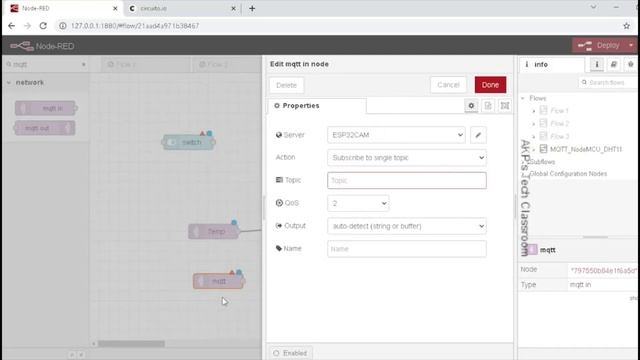Open the Action dropdown
640x360 pixels.
pos(407,158)
